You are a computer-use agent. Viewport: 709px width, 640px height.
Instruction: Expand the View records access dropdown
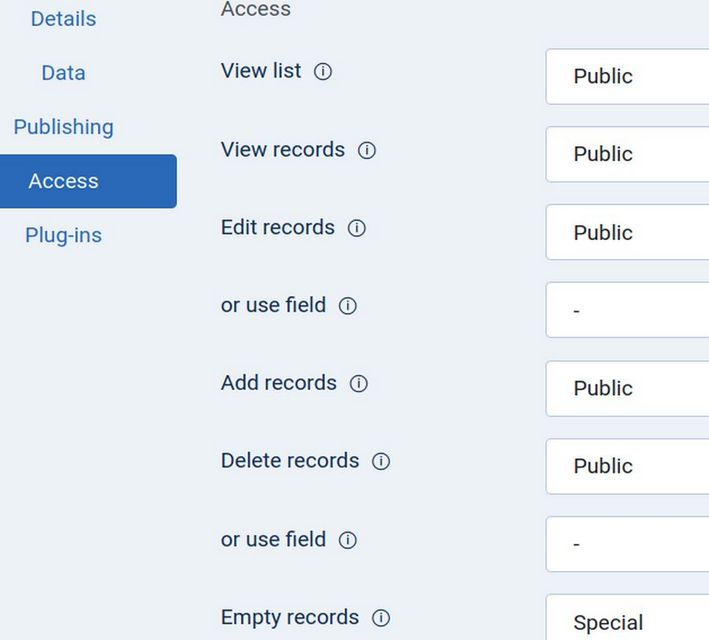(627, 154)
